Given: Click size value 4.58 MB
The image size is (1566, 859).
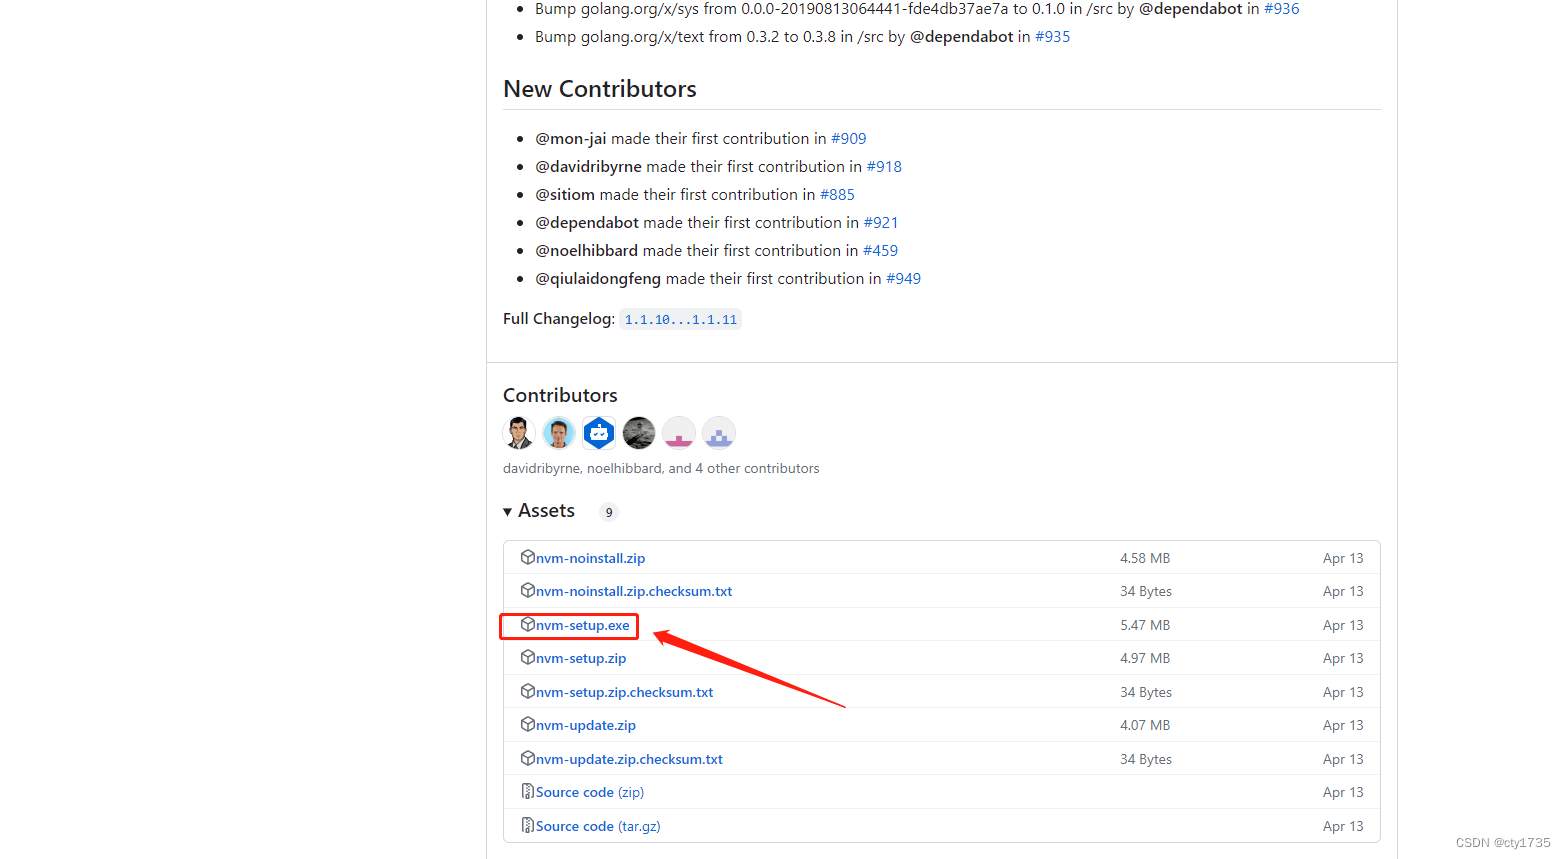Looking at the screenshot, I should (1145, 558).
